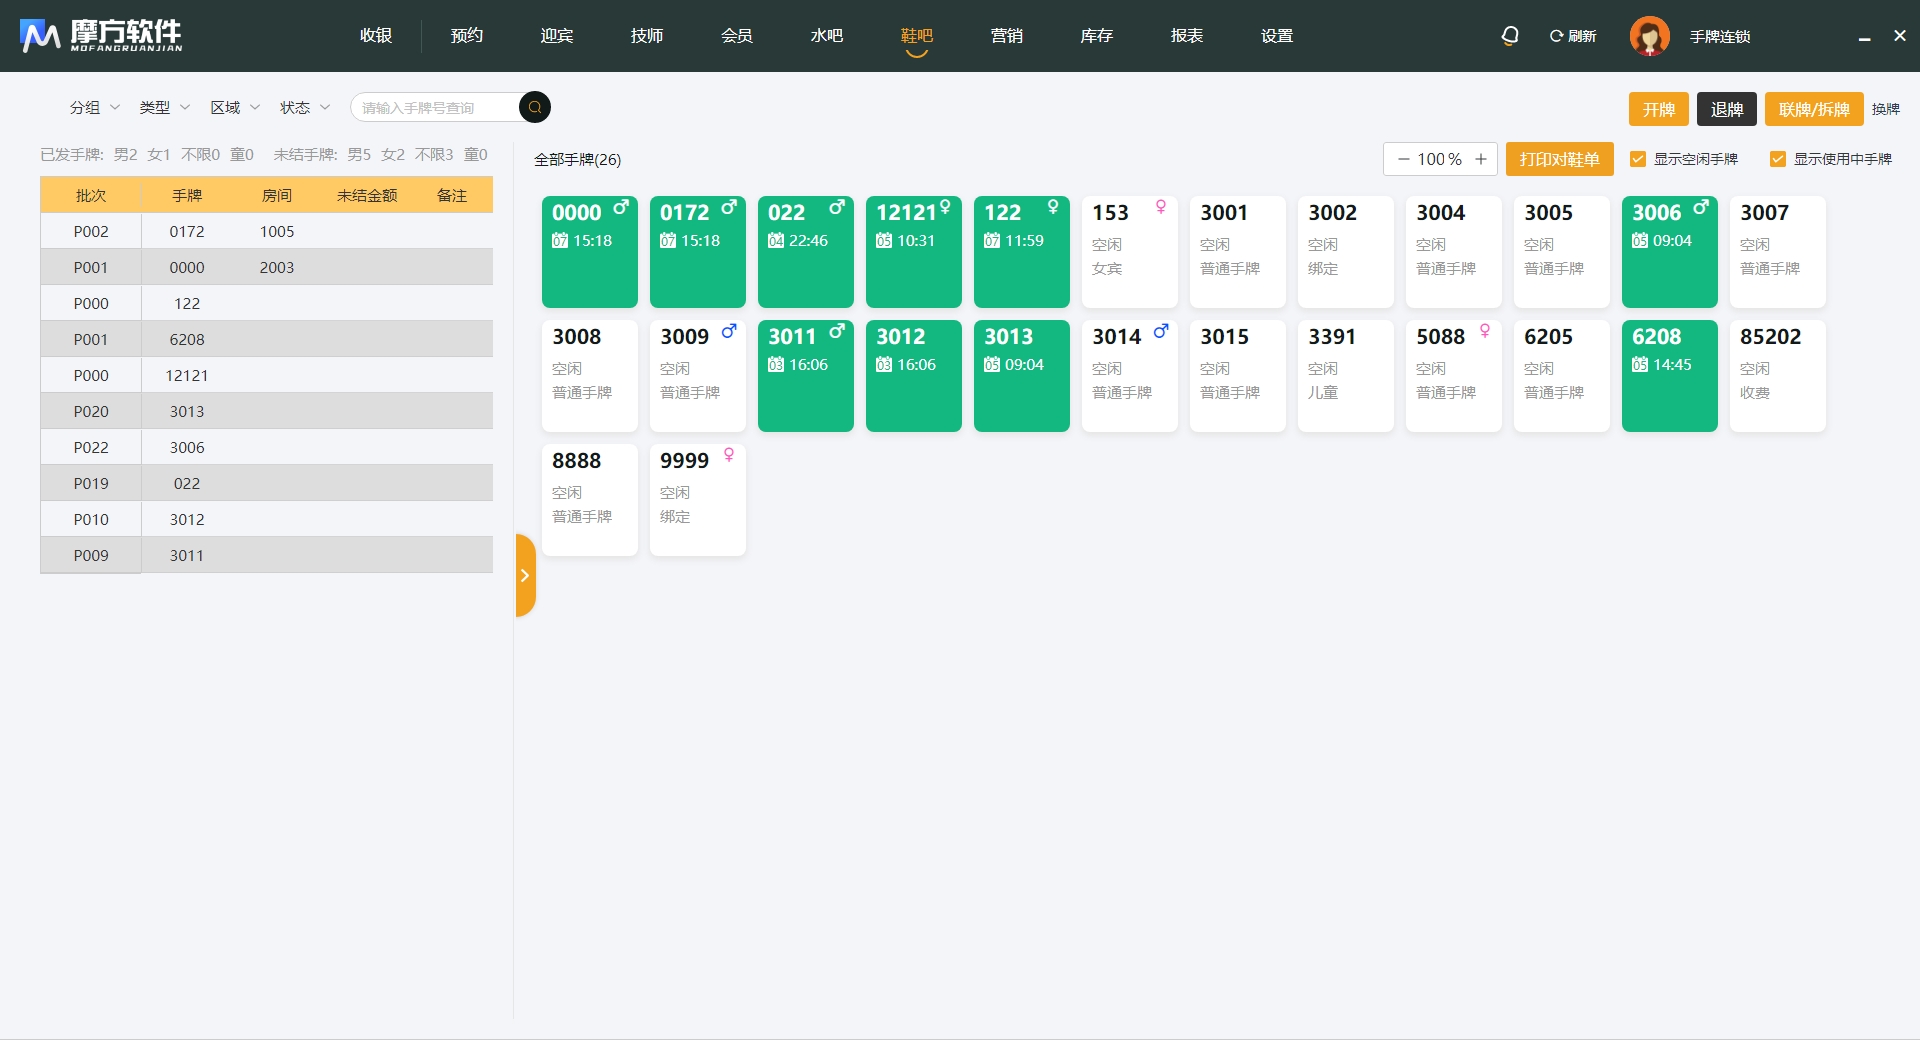Open the 类型 dropdown filter
Image resolution: width=1920 pixels, height=1040 pixels.
164,107
